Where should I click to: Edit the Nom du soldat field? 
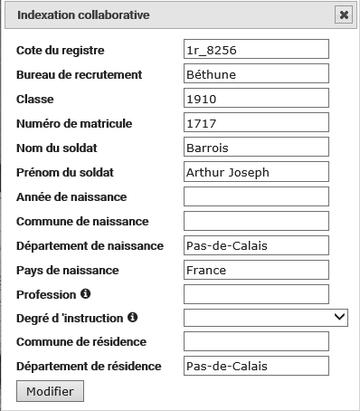(x=256, y=147)
